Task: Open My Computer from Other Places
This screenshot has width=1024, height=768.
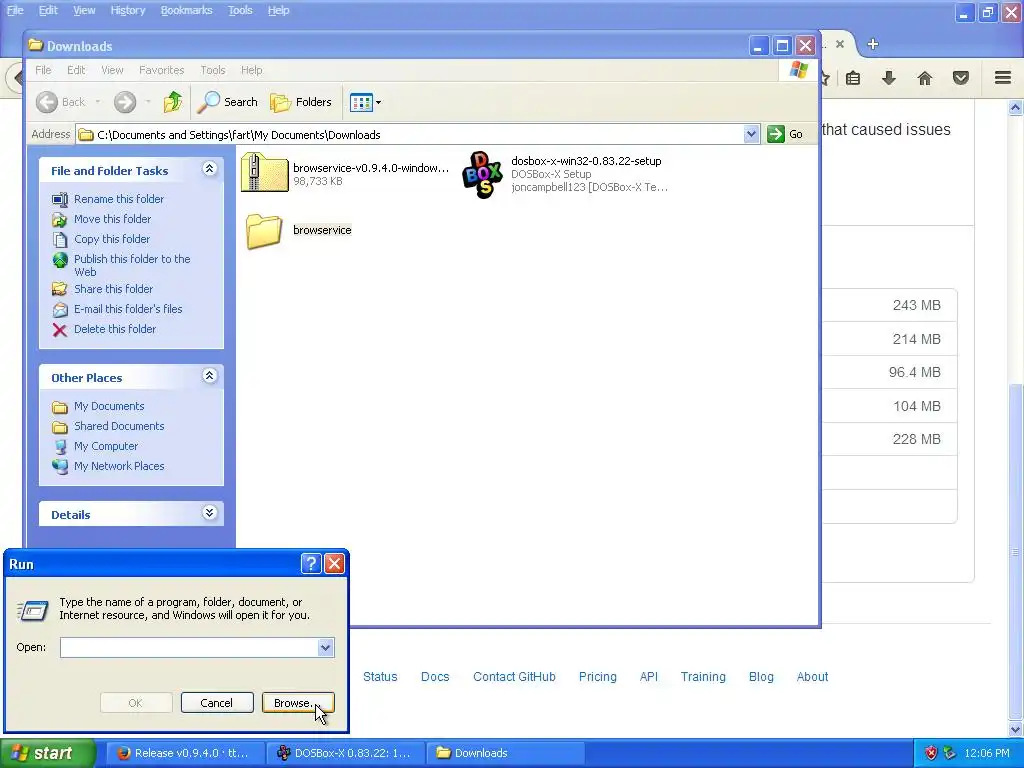Action: [x=106, y=446]
